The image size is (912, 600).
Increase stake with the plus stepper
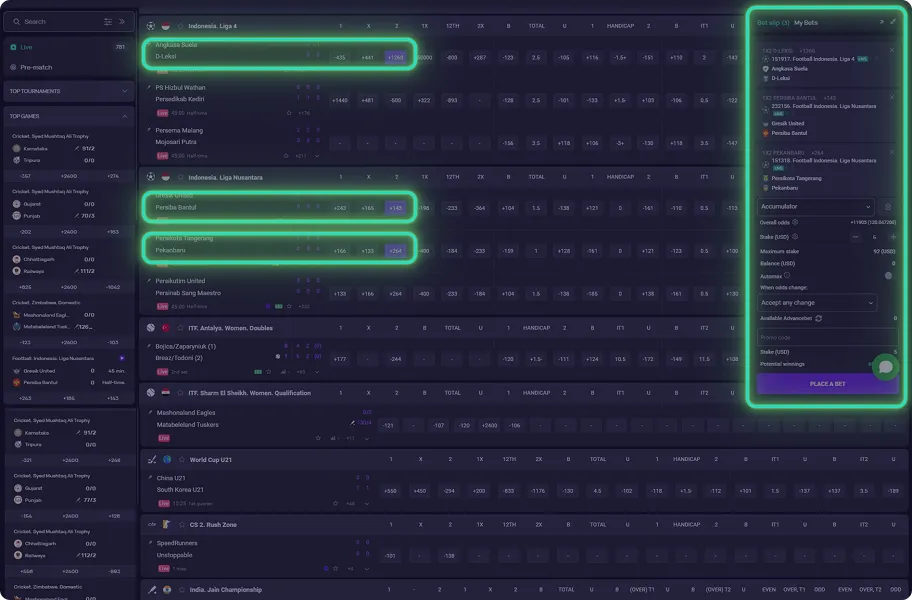(x=891, y=237)
